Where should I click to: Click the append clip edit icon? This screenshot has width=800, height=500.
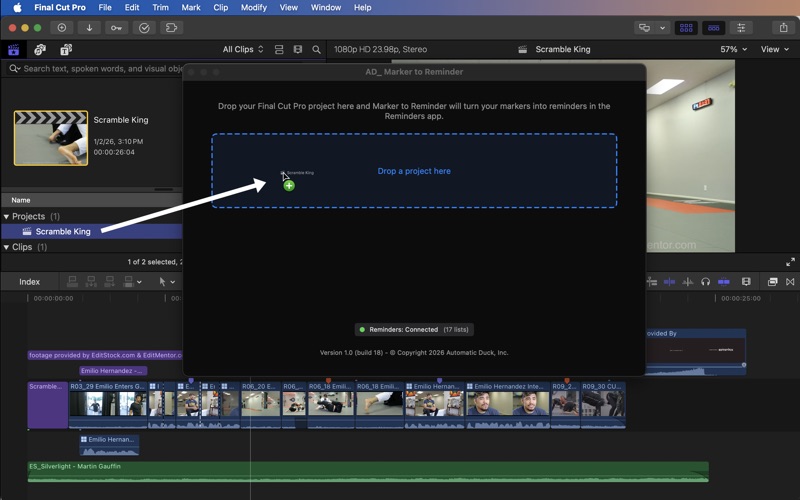coord(110,281)
